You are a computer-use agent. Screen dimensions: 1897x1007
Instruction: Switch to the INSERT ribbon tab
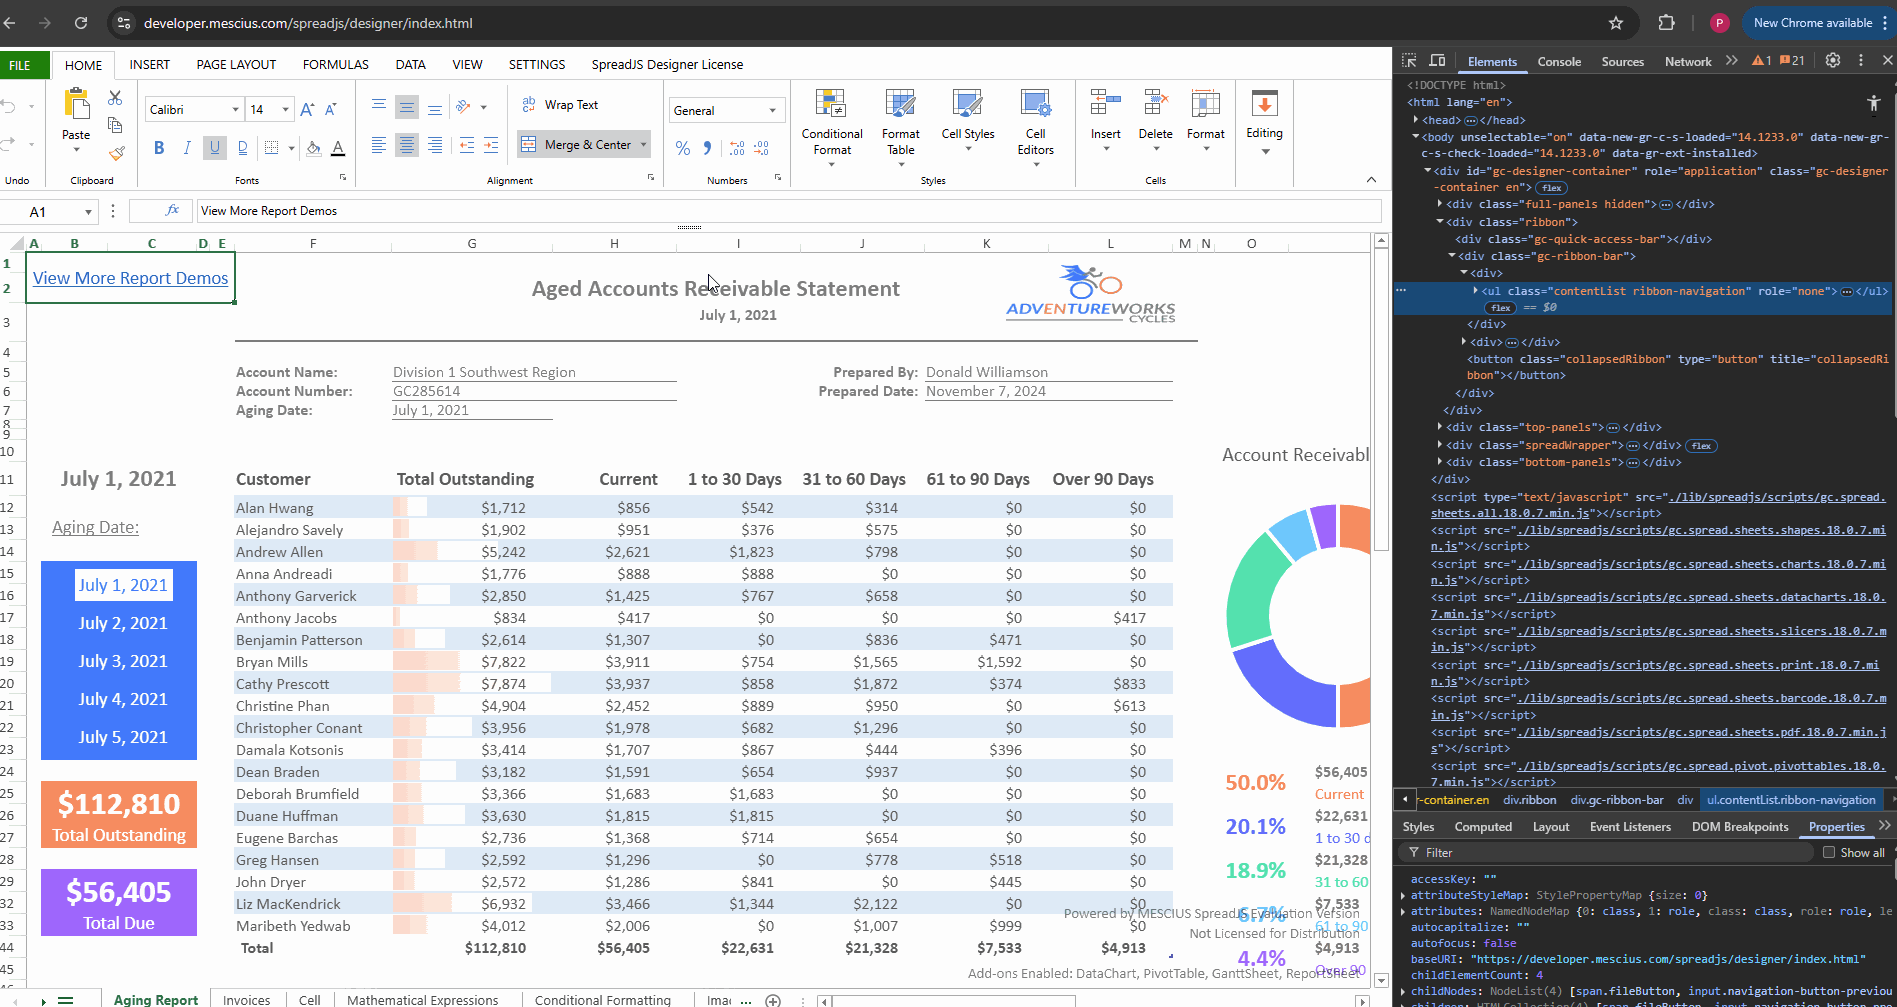[150, 65]
